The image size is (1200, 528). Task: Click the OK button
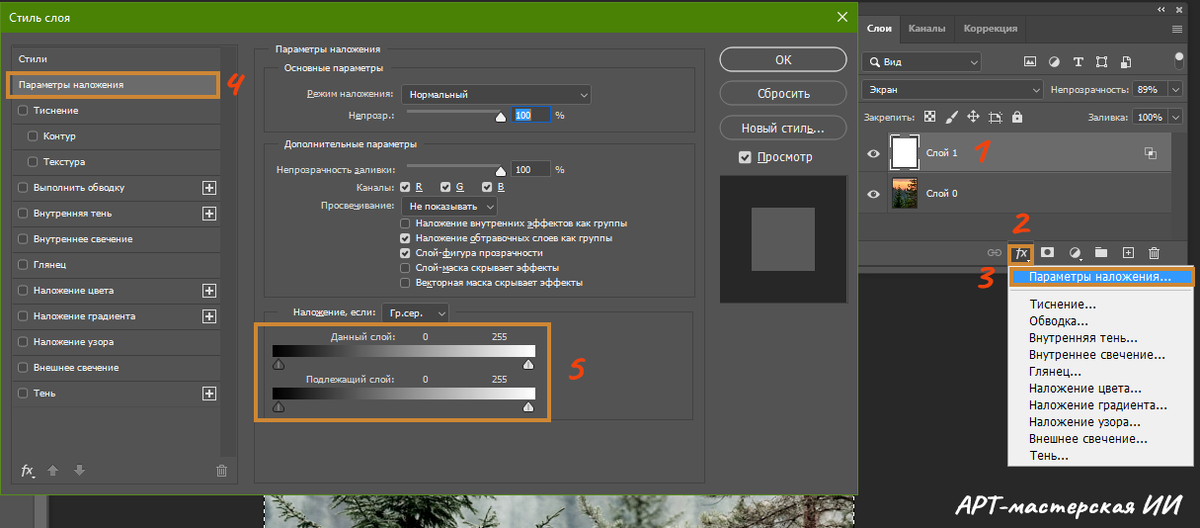pyautogui.click(x=783, y=60)
